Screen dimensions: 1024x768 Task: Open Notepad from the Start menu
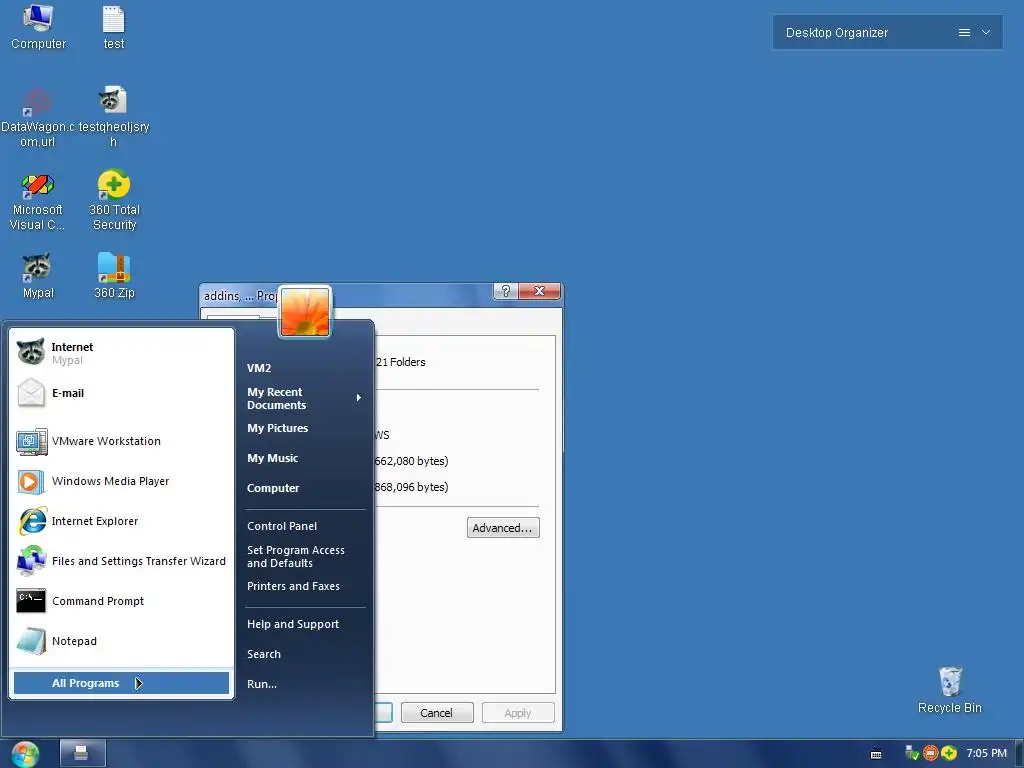click(x=121, y=641)
